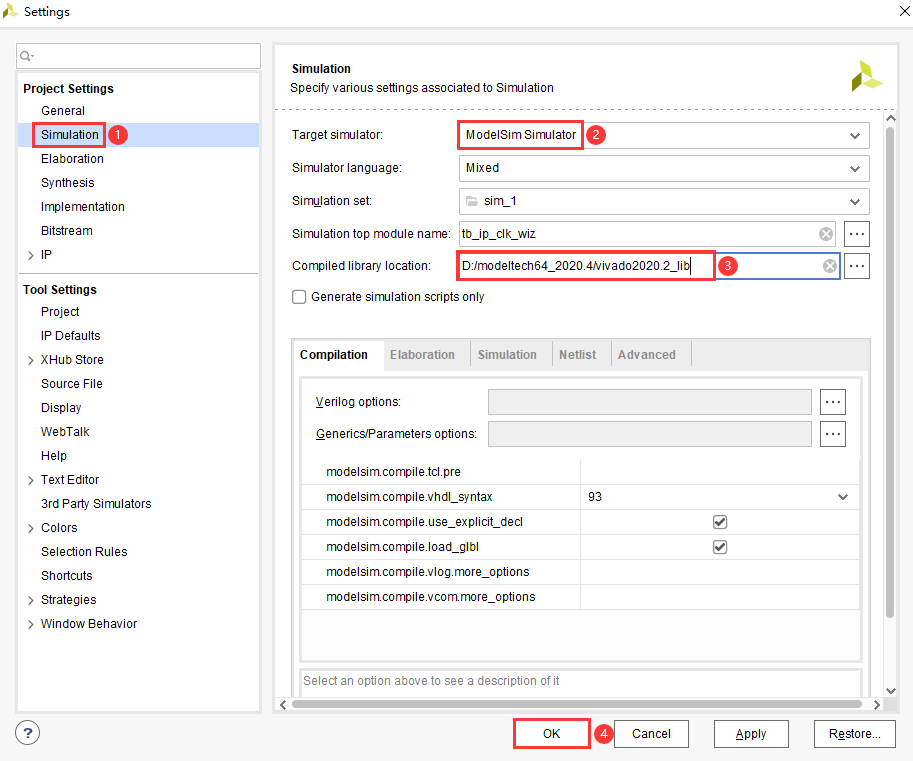Expand the Text Editor node
Screen dimensions: 913x761
pyautogui.click(x=31, y=480)
